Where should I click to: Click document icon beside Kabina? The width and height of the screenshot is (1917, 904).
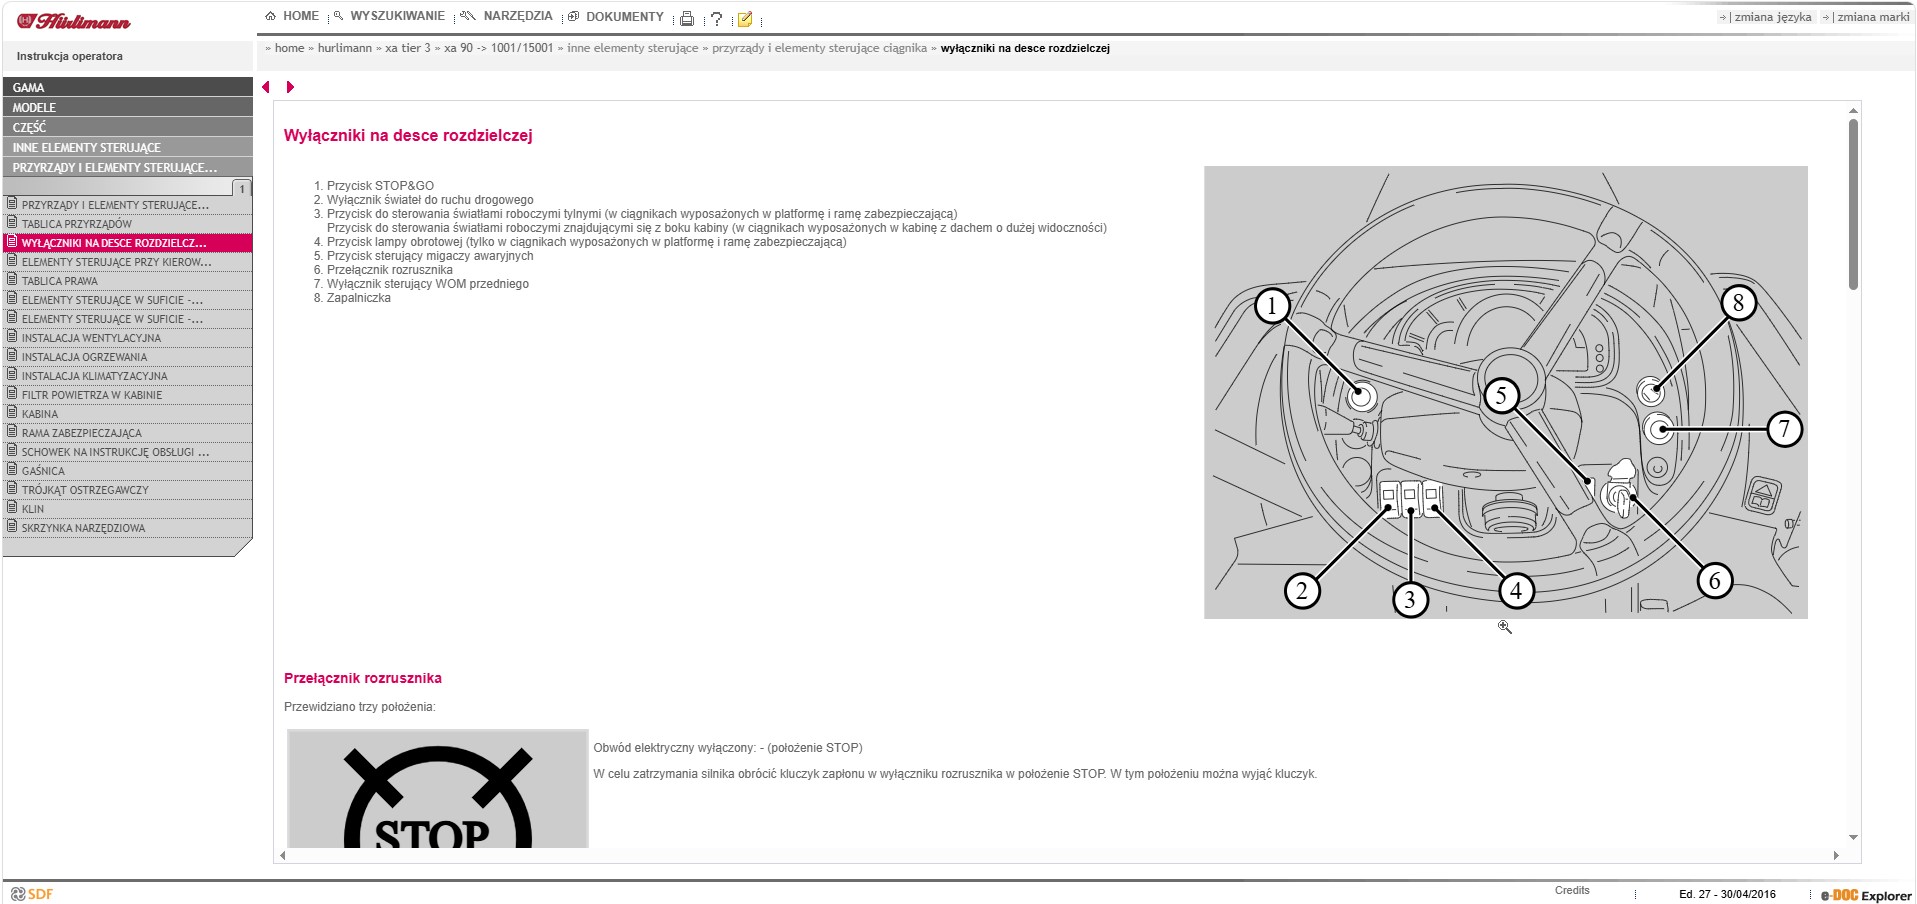coord(12,413)
